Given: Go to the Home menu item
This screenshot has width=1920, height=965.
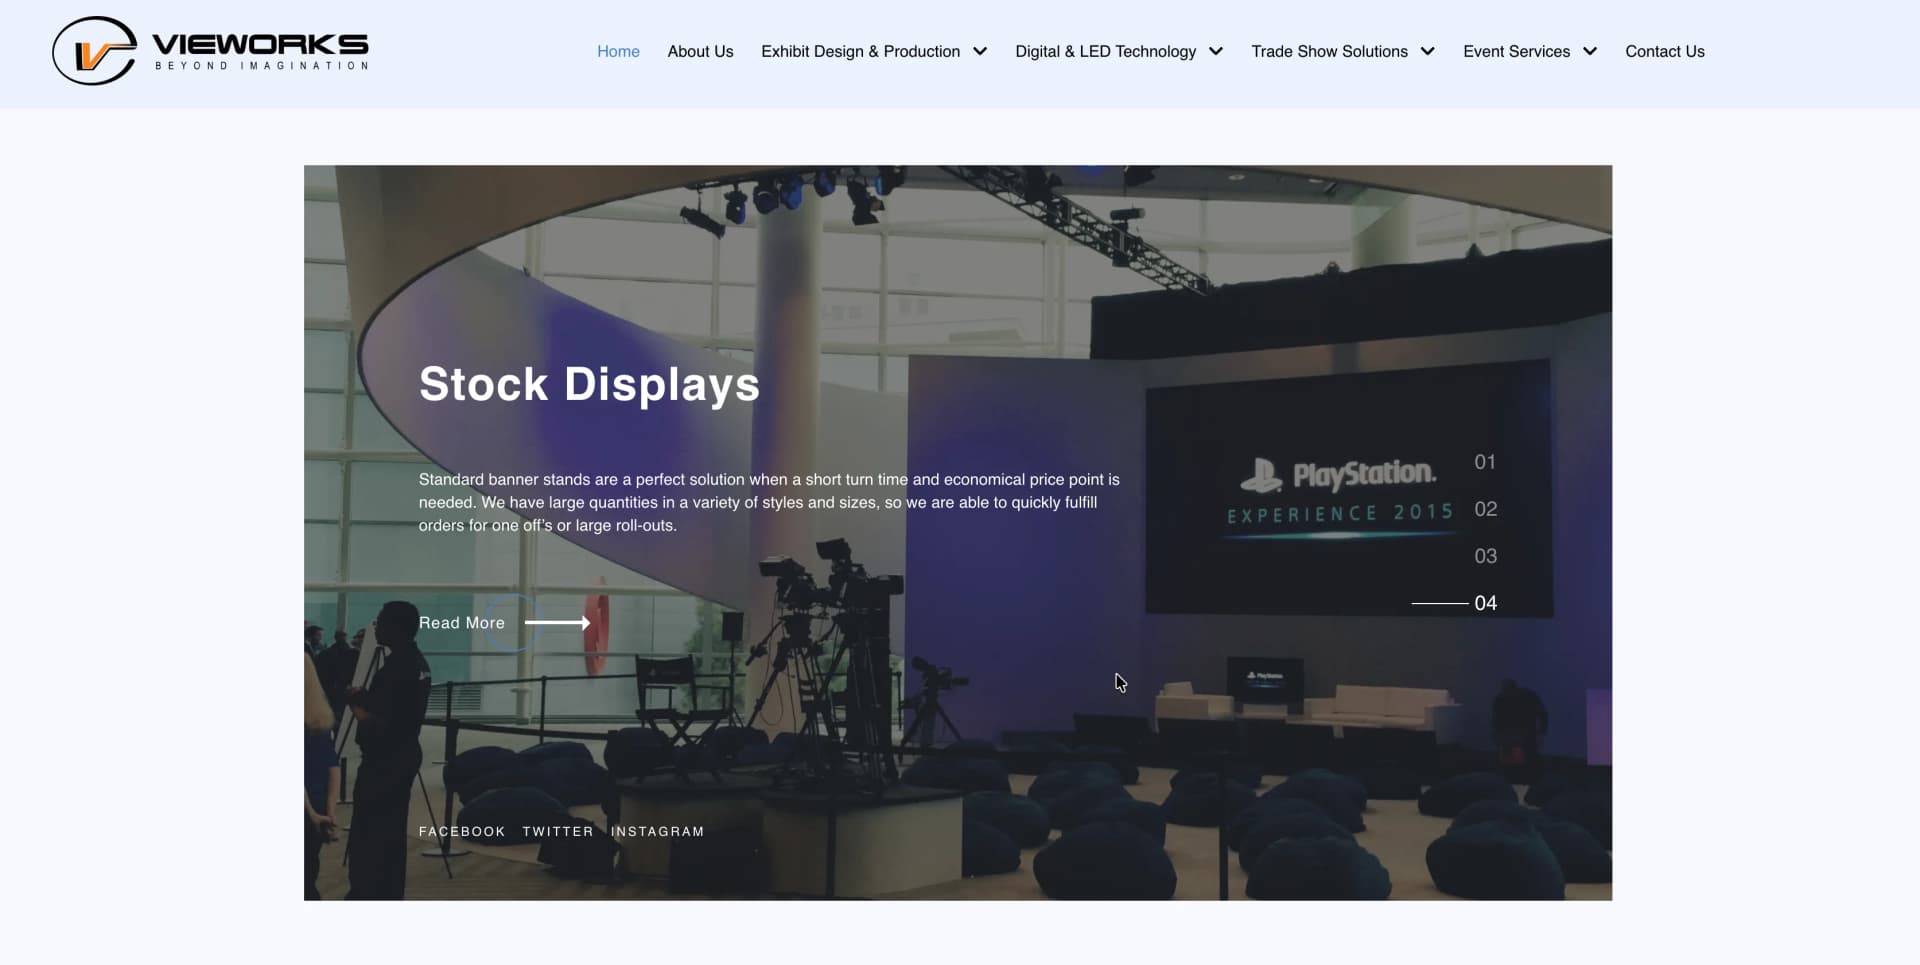Looking at the screenshot, I should pyautogui.click(x=618, y=52).
